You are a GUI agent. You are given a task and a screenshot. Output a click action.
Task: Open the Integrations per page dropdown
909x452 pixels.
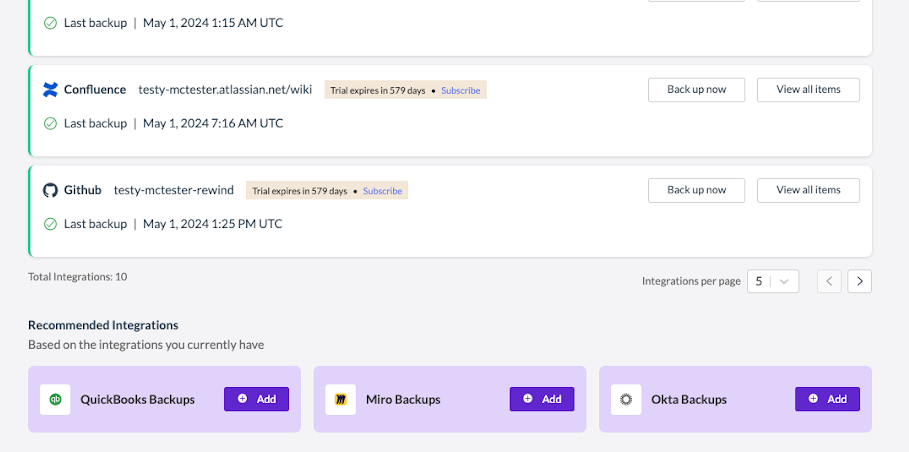tap(773, 281)
